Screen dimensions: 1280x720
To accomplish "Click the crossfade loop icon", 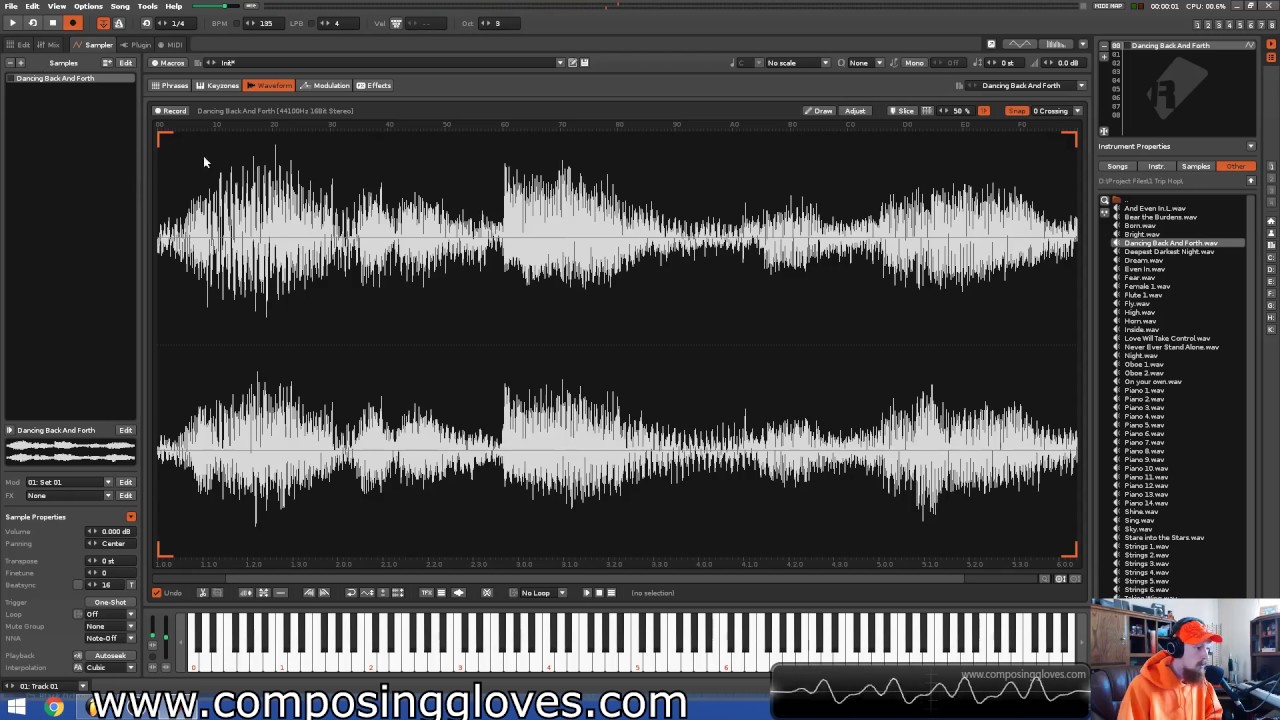I will click(x=487, y=593).
